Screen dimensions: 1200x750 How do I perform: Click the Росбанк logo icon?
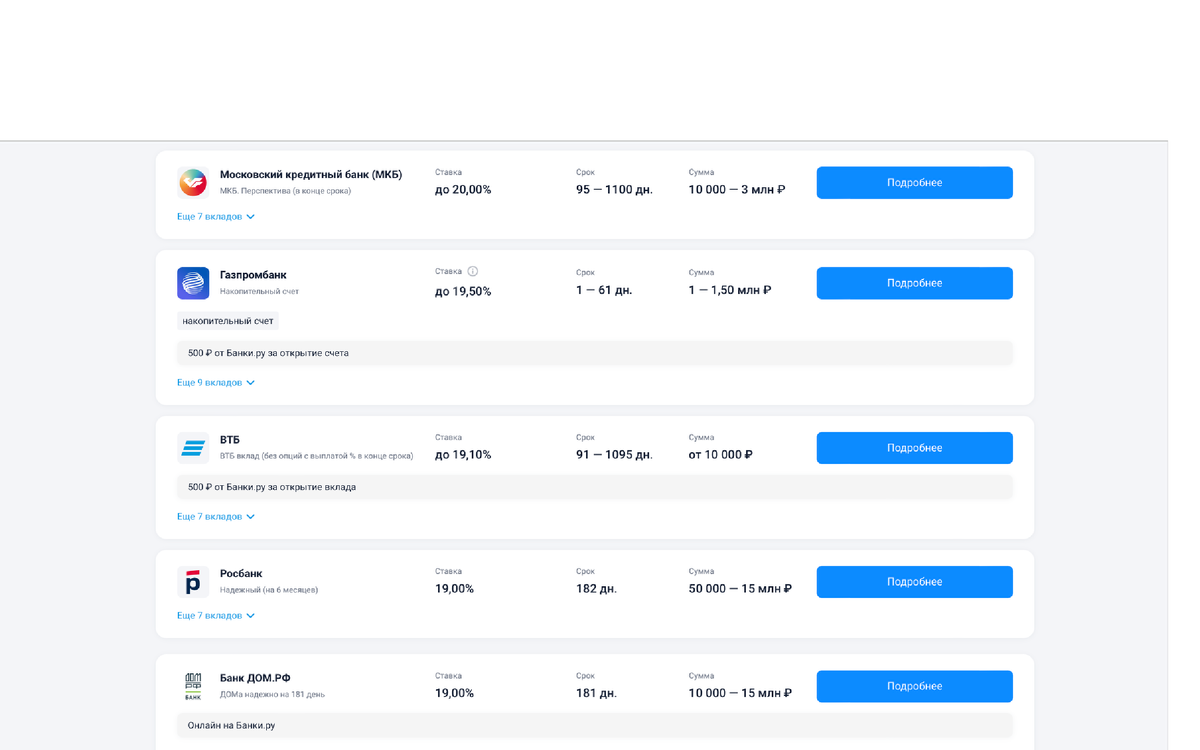click(193, 582)
